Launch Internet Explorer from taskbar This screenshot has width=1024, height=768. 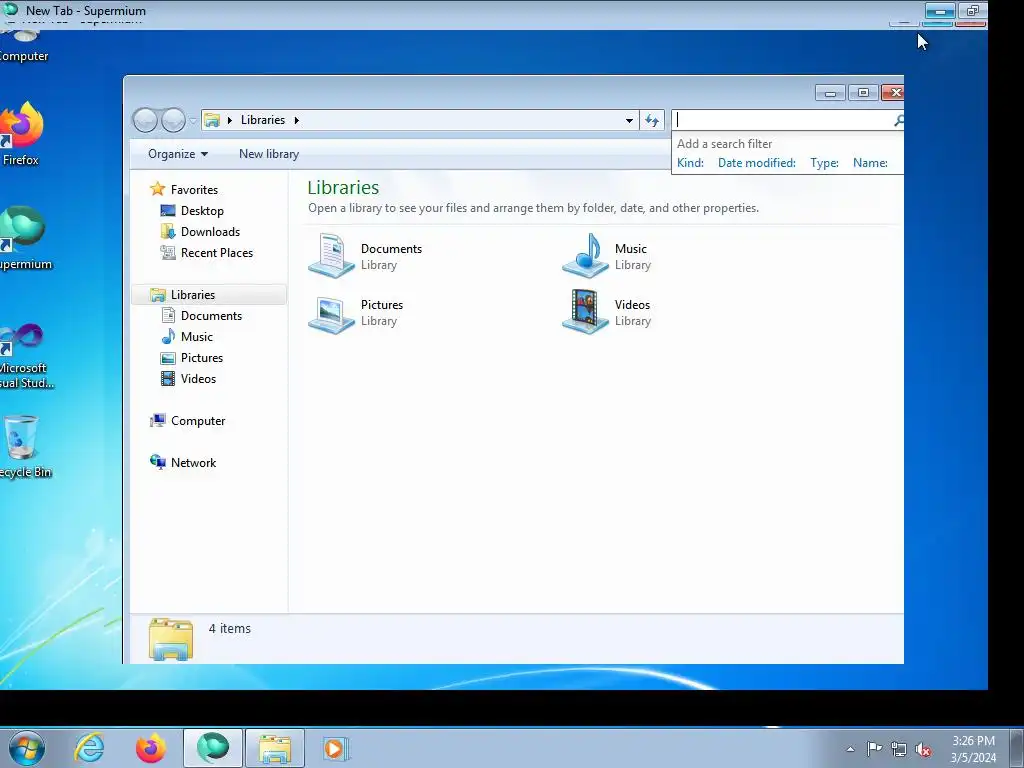(x=89, y=748)
